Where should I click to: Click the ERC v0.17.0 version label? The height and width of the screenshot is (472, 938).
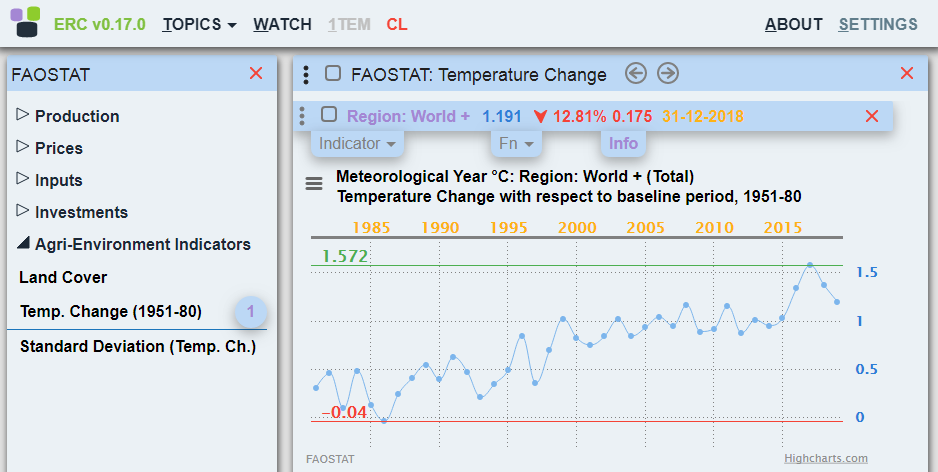click(100, 25)
